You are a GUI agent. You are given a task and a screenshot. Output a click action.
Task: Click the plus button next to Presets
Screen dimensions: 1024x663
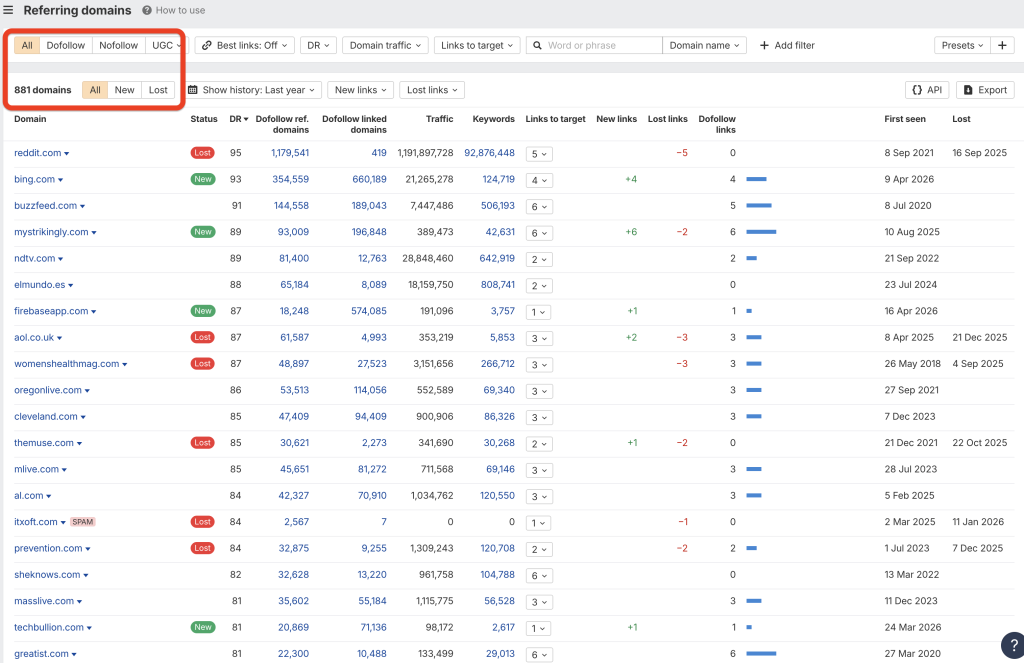coord(1002,45)
